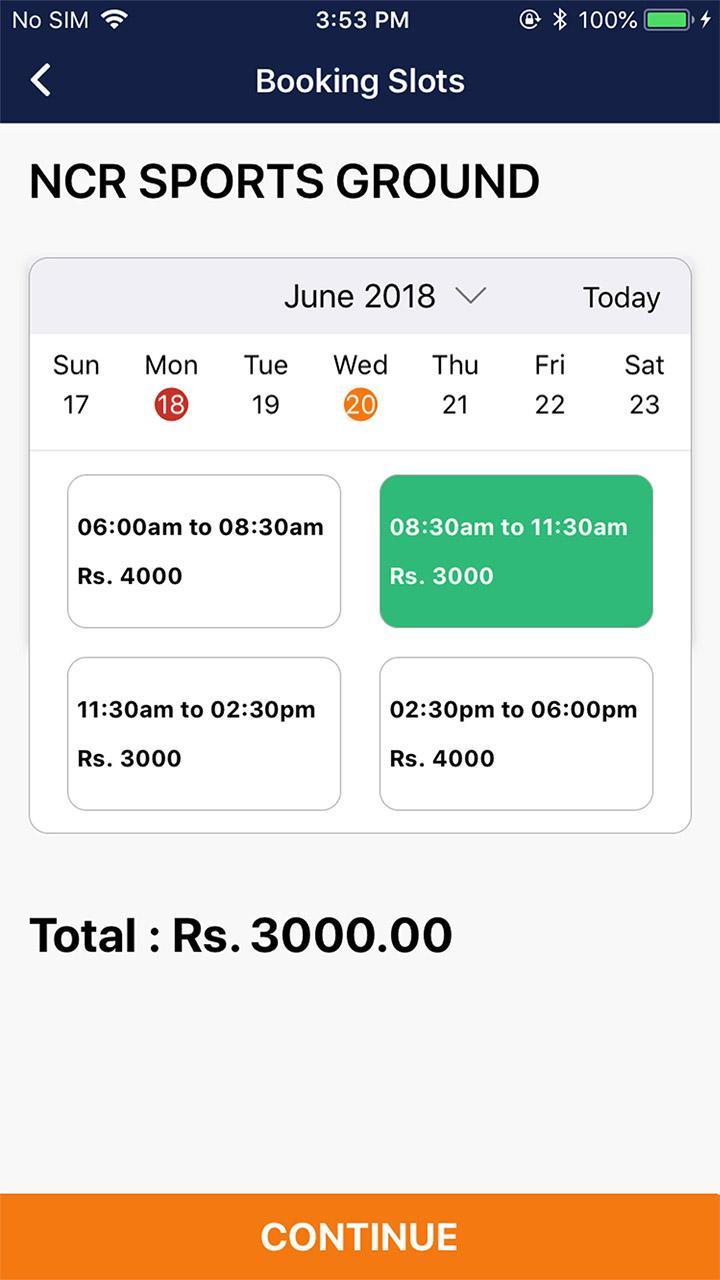Select Wednesday 20 orange-circled date
This screenshot has height=1280, width=720.
point(360,403)
